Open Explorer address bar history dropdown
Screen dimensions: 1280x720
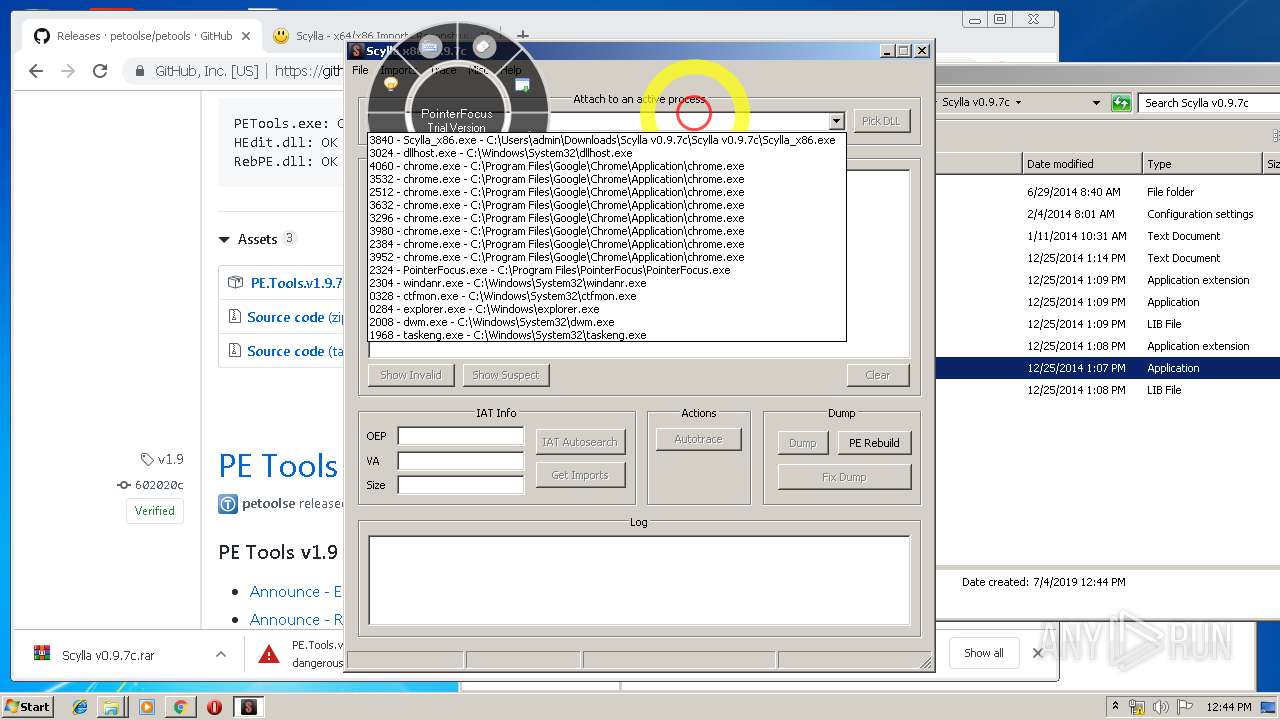[1097, 103]
